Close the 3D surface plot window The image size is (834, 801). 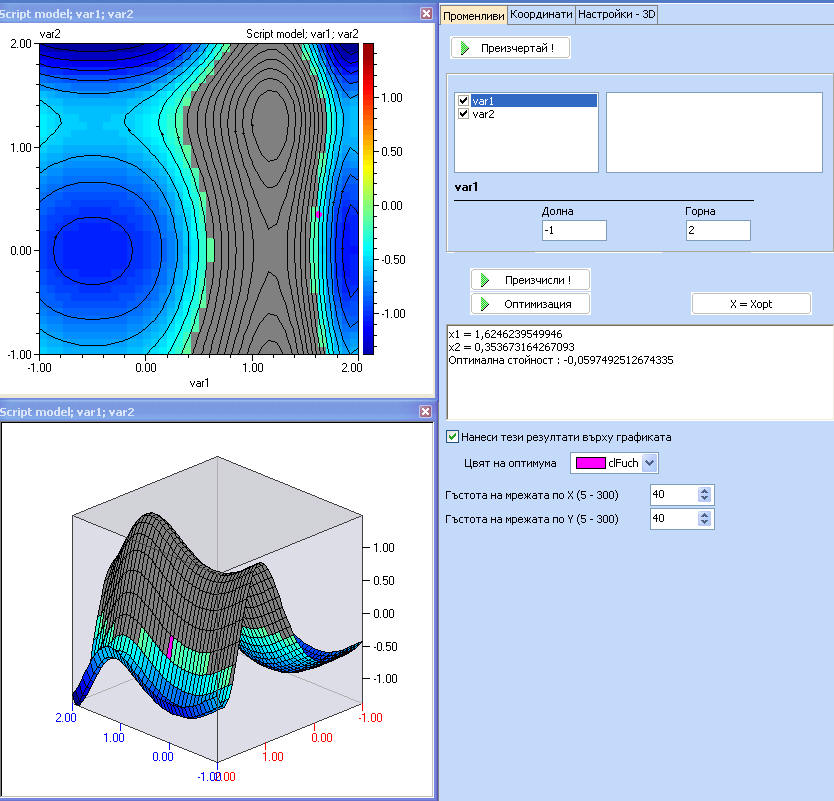pos(426,412)
